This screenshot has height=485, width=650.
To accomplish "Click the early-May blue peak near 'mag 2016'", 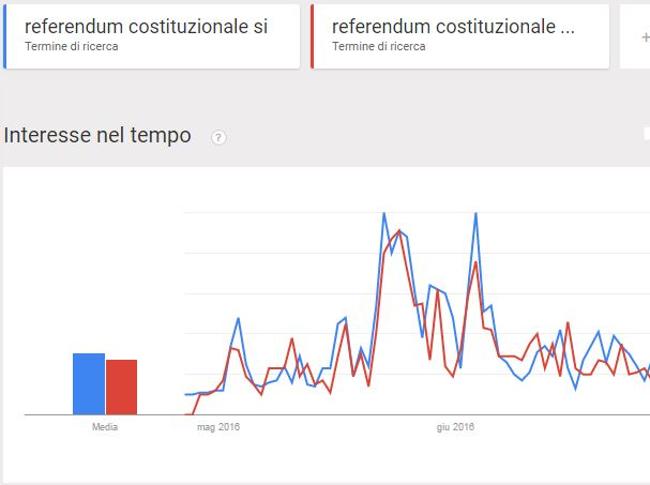I will tap(238, 318).
